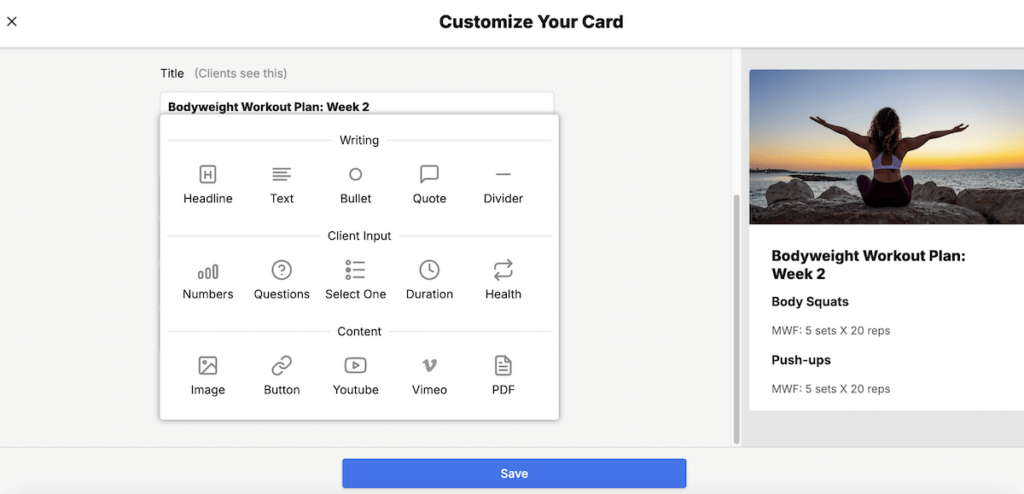Add a Health input block
Screen dimensions: 1024x494
point(503,280)
